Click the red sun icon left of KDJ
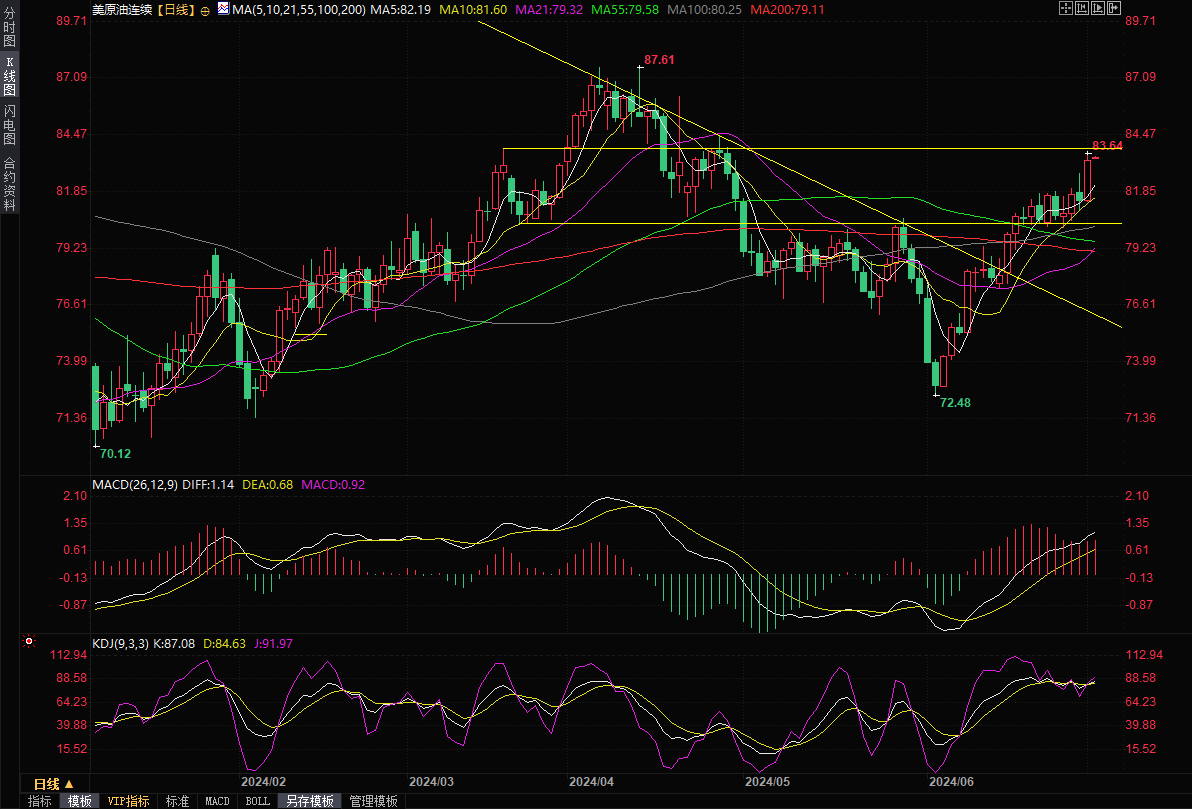This screenshot has height=809, width=1192. point(30,641)
